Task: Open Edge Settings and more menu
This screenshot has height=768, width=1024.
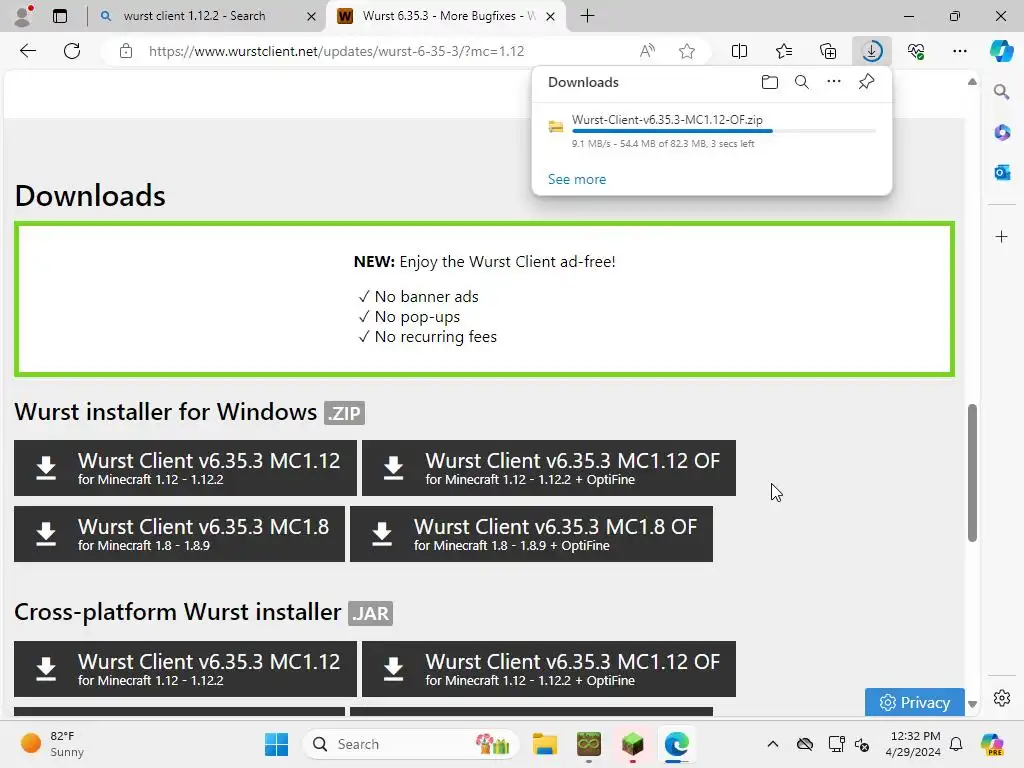Action: pyautogui.click(x=959, y=51)
